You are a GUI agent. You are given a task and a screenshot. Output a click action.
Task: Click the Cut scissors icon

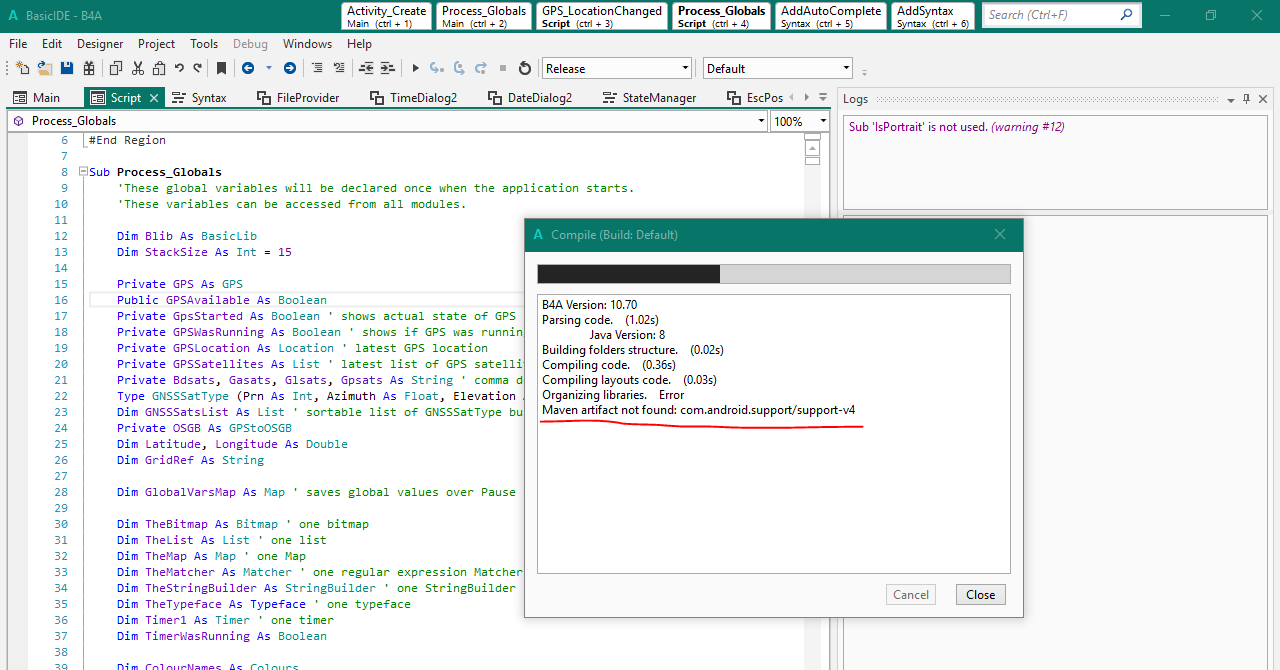[137, 69]
